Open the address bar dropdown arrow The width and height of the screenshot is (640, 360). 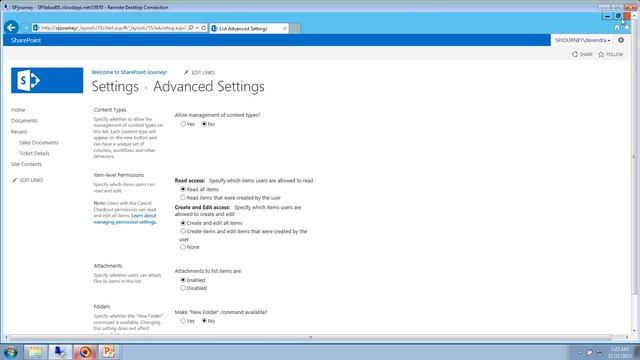click(x=197, y=28)
